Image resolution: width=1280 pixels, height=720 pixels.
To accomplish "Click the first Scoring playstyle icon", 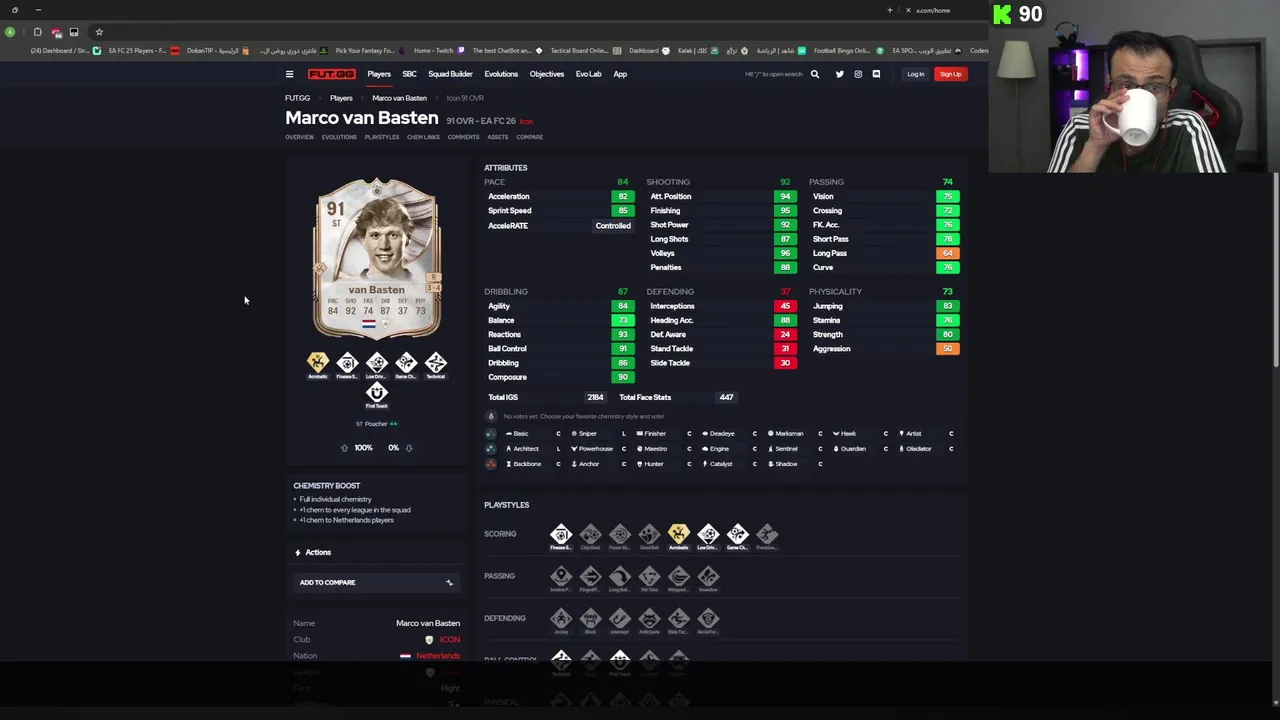I will [x=561, y=536].
